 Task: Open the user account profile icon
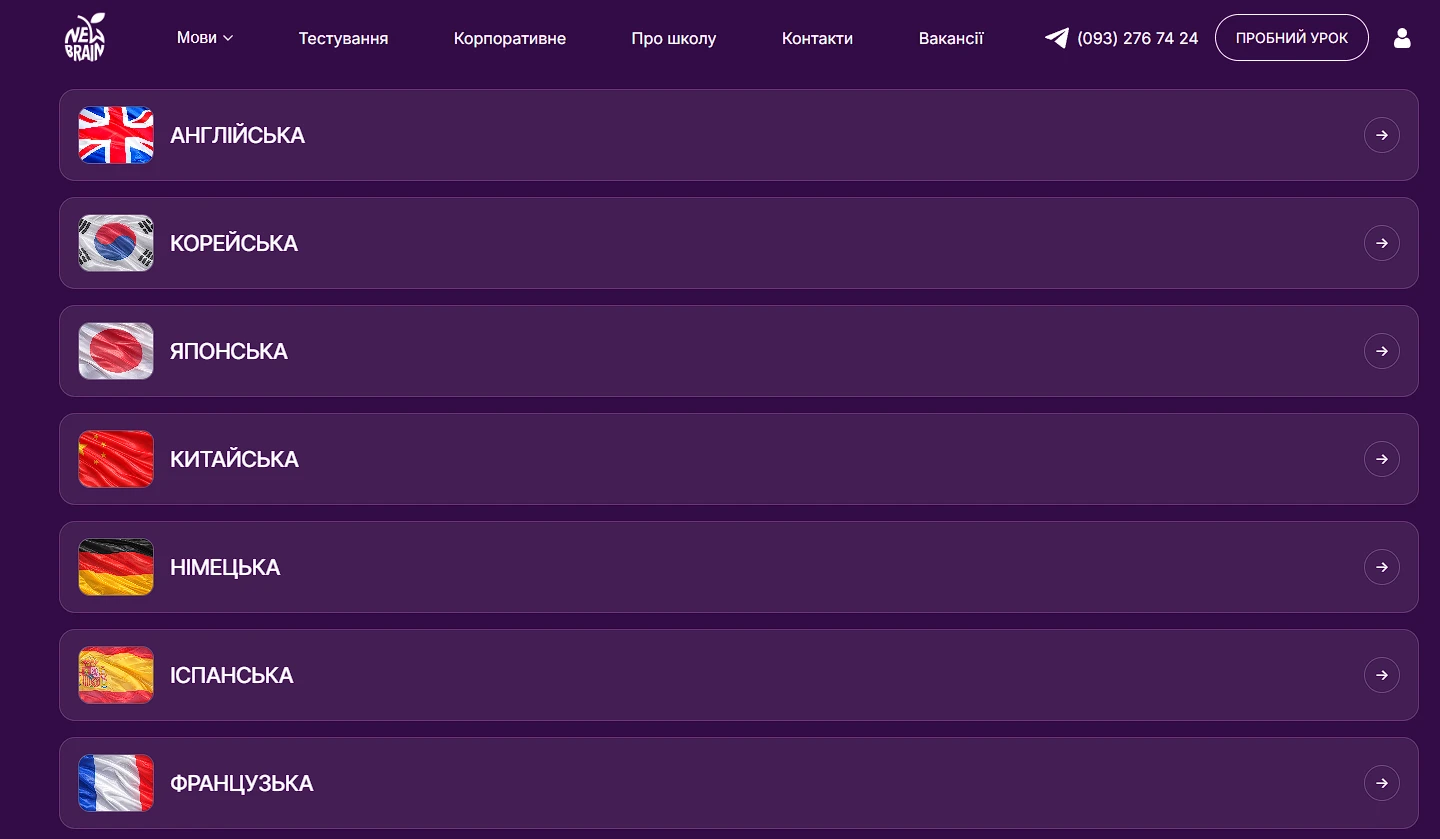pos(1402,38)
